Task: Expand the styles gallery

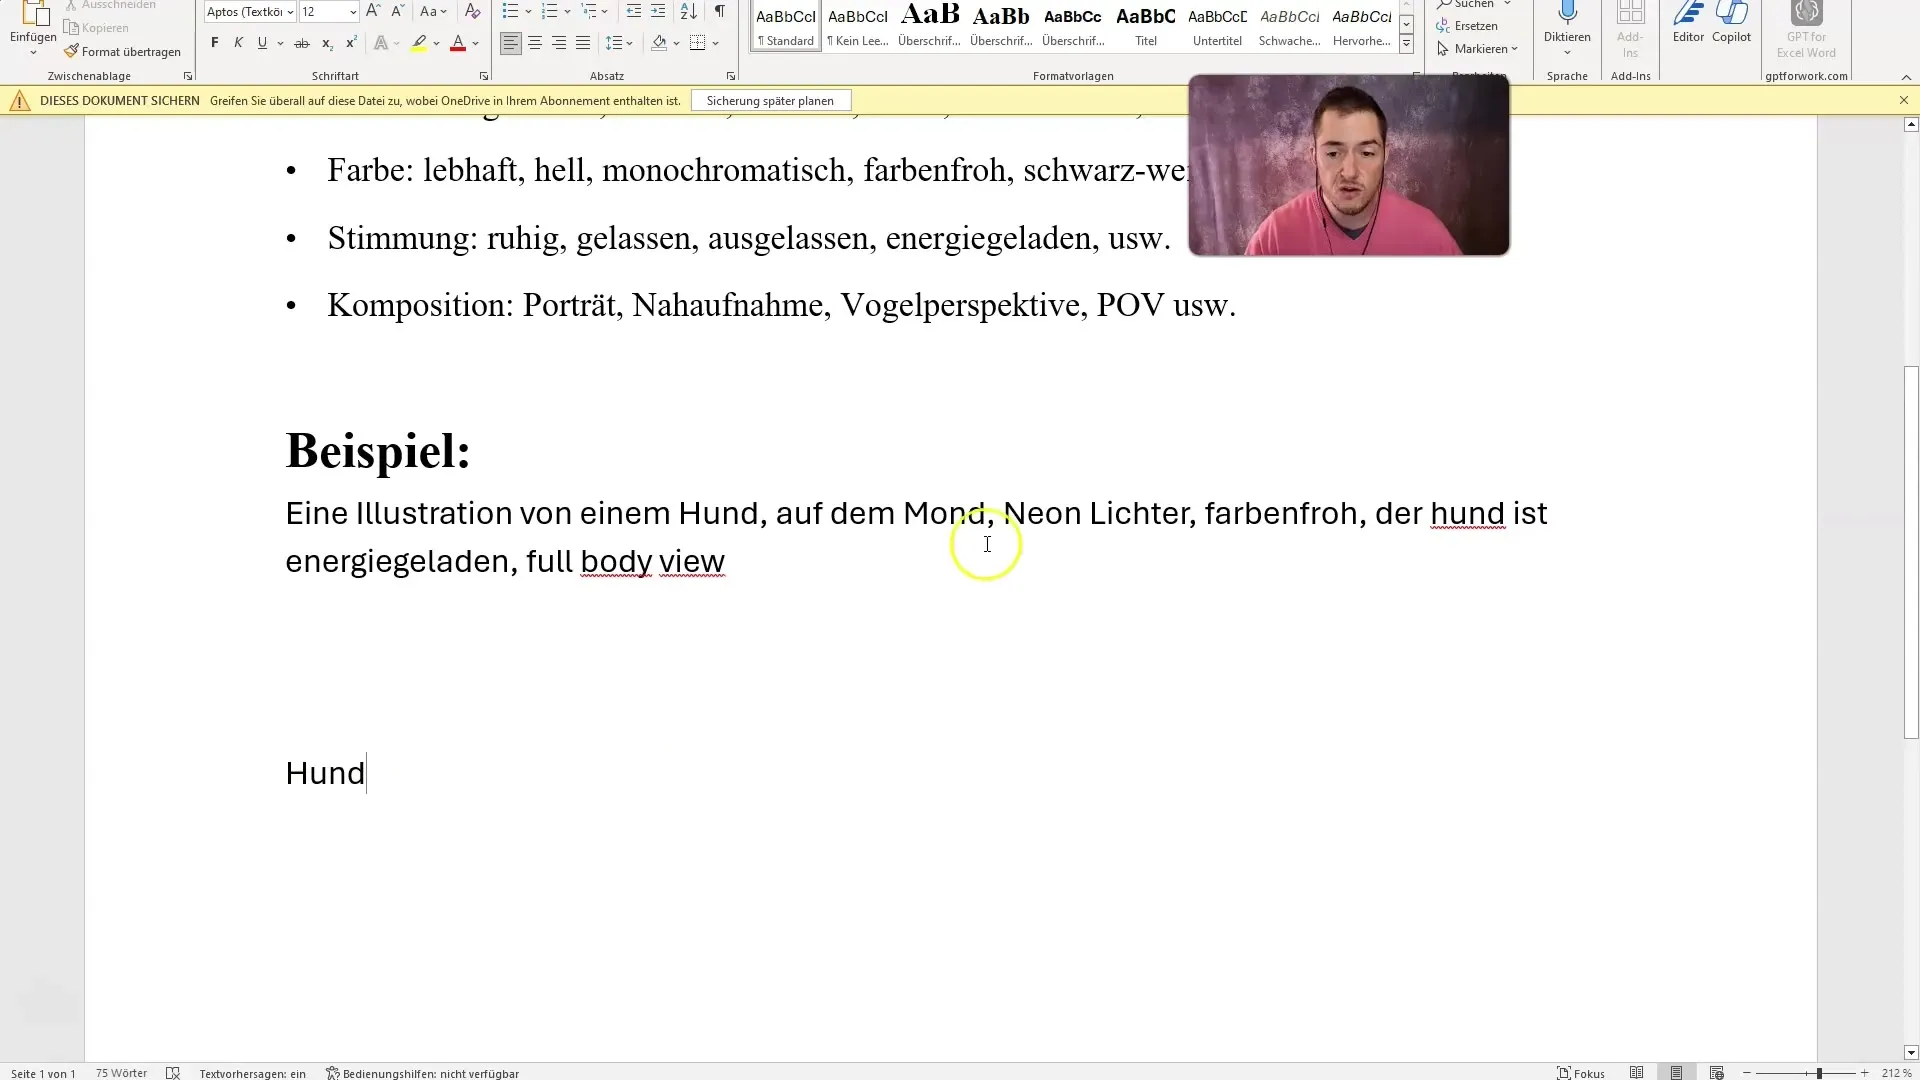Action: tap(1406, 44)
